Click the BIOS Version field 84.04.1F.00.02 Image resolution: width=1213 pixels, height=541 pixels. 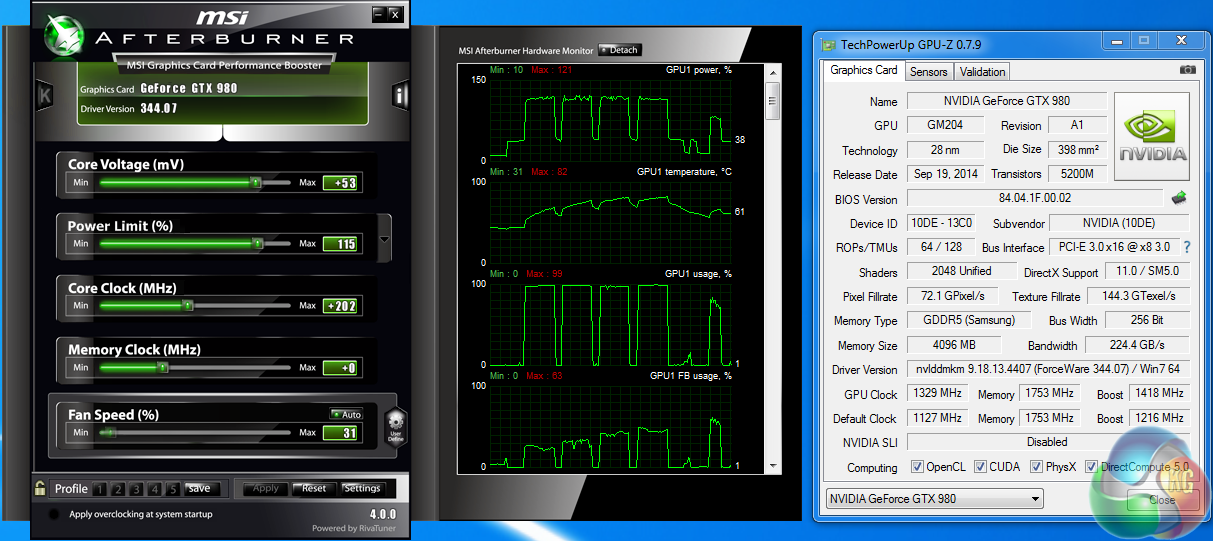tap(1035, 198)
